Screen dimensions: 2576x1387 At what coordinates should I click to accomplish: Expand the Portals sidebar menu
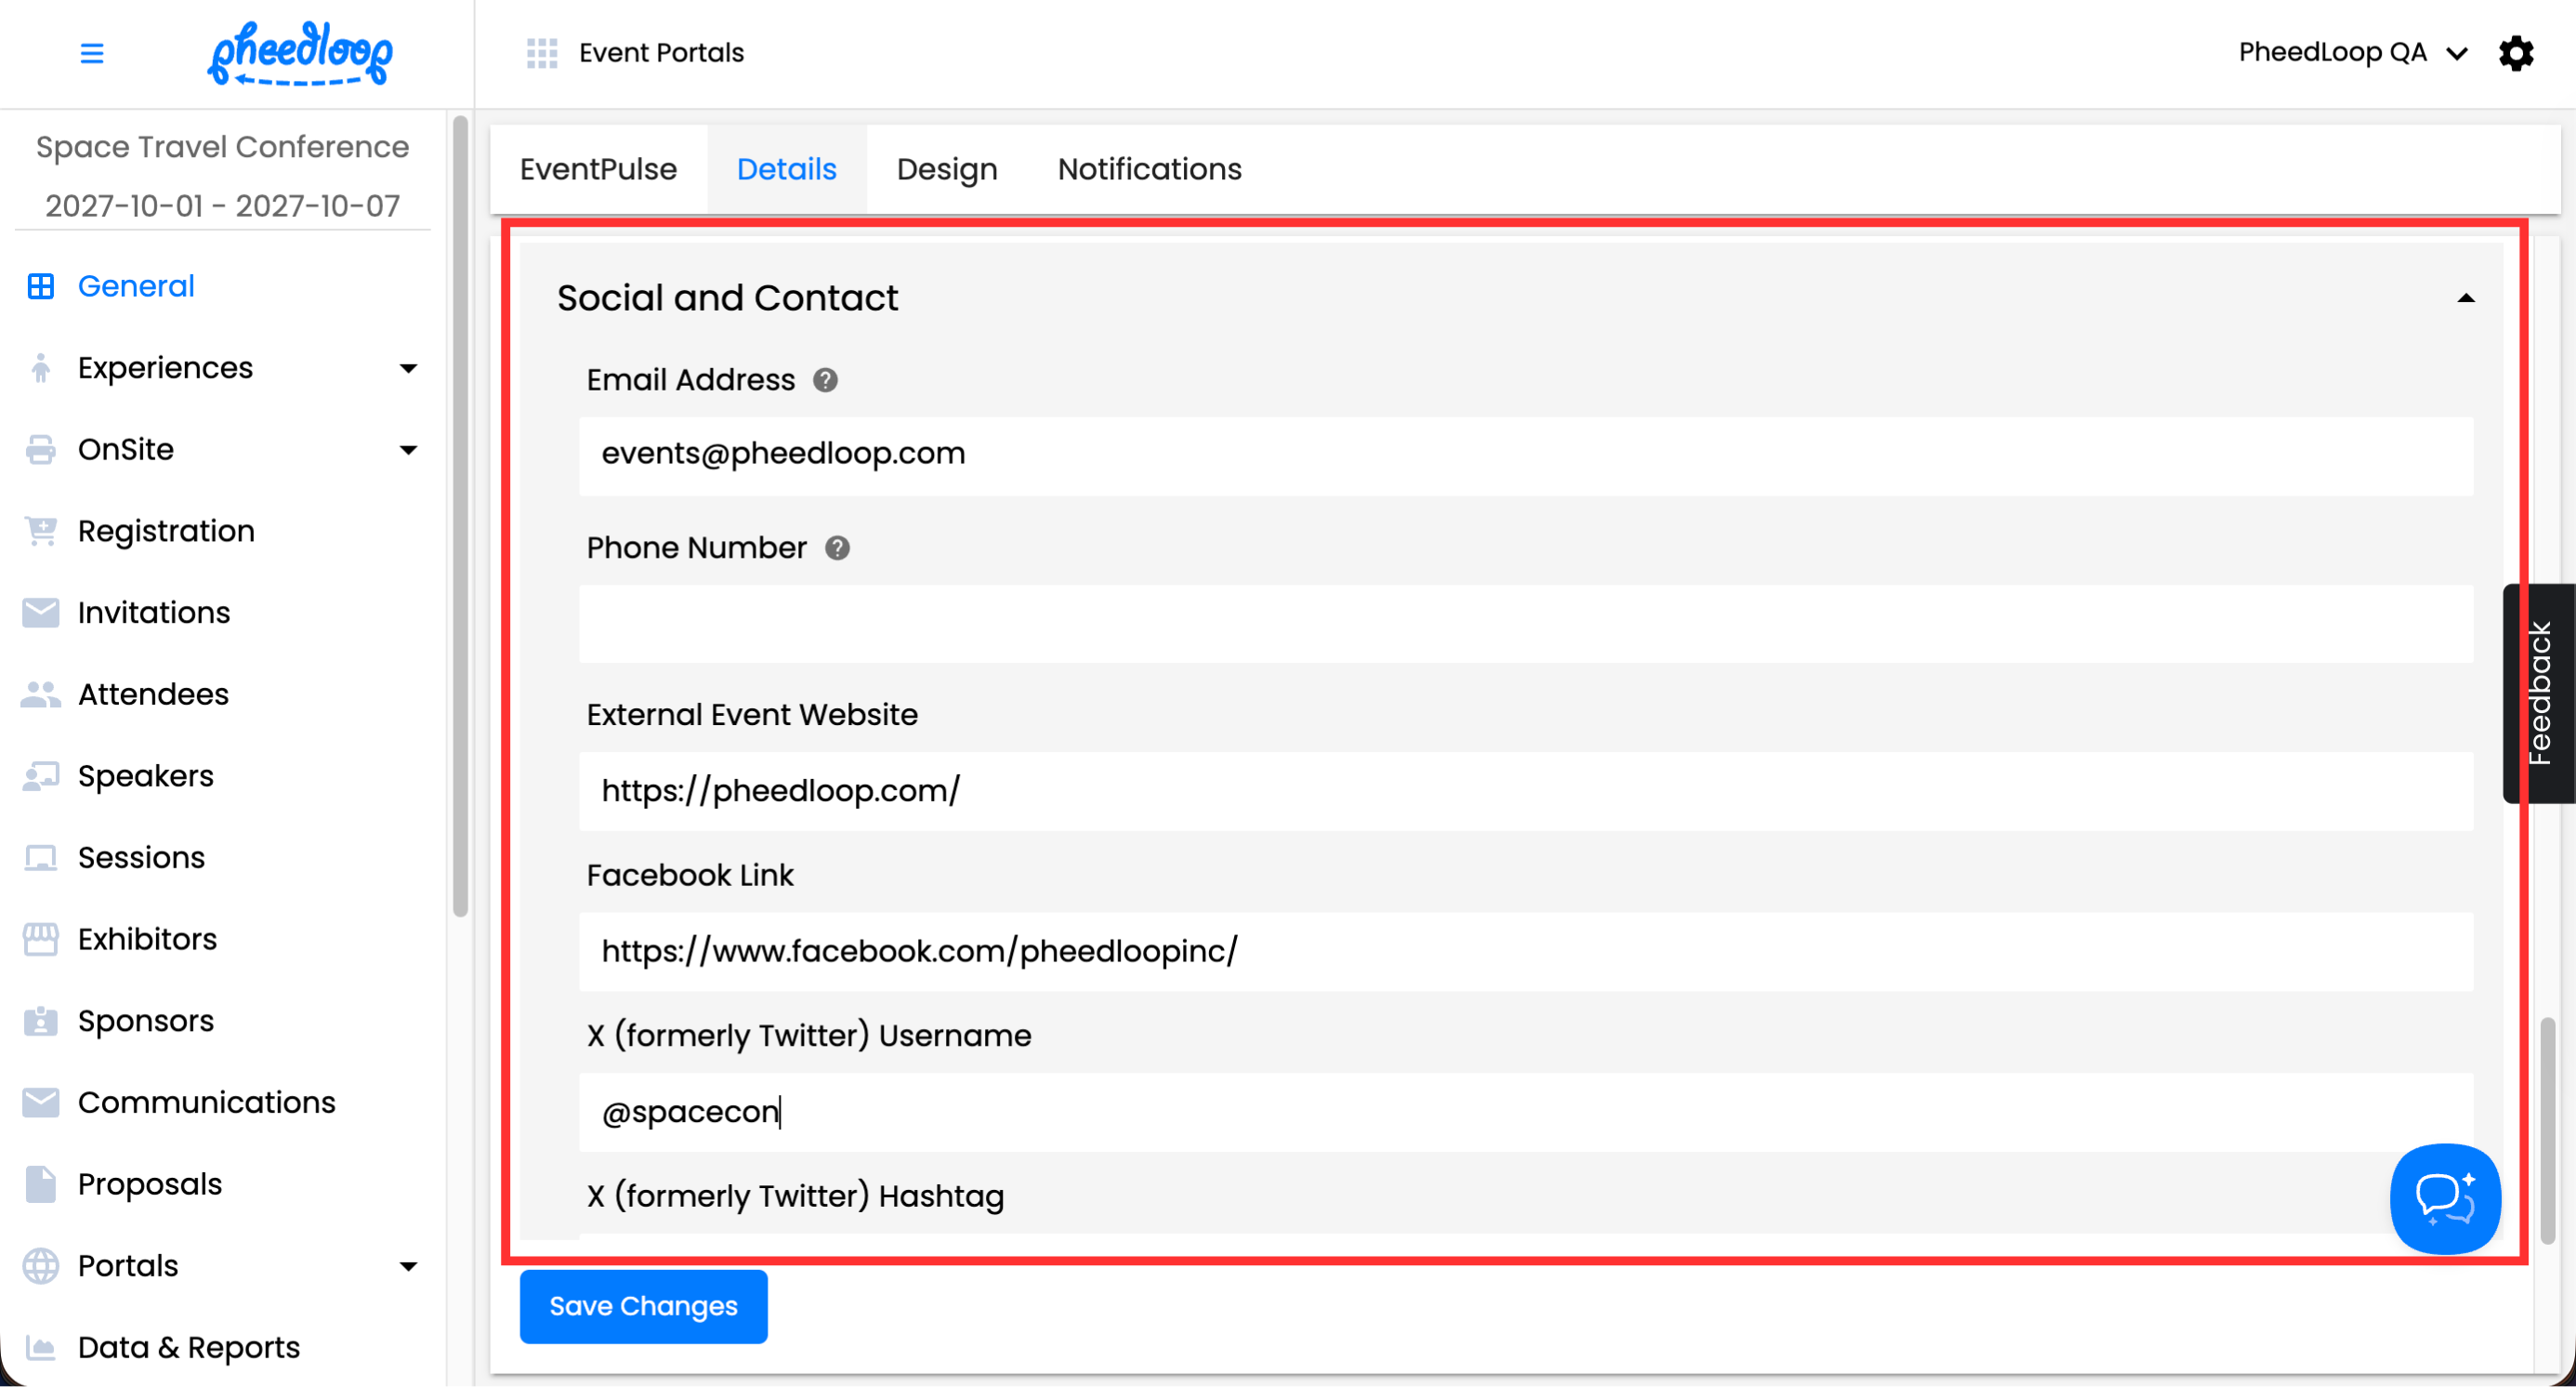(x=408, y=1266)
